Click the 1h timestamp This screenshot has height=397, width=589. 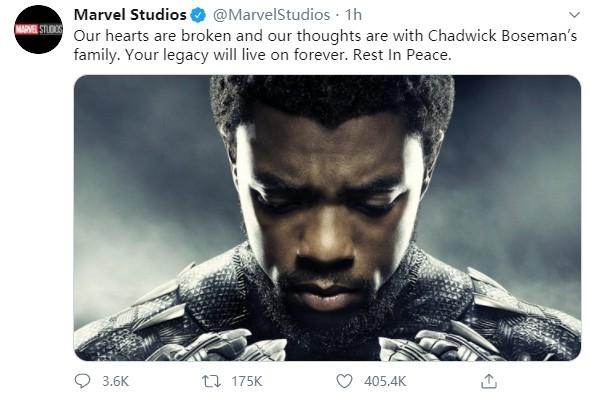pyautogui.click(x=353, y=15)
